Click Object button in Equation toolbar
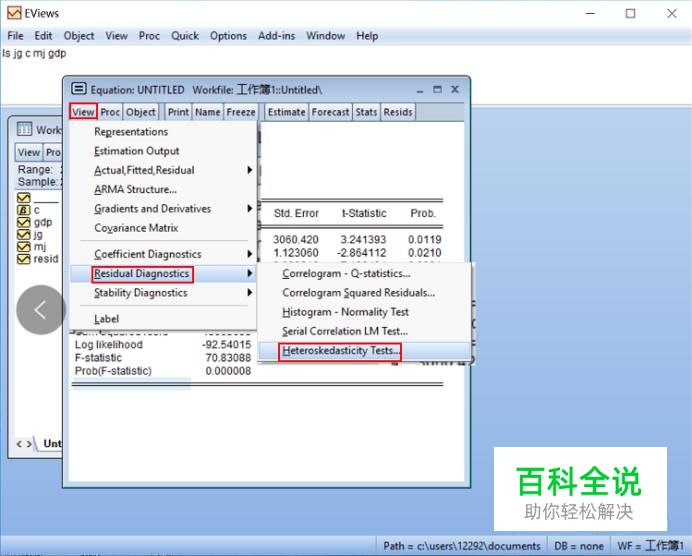Viewport: 692px width, 556px height. pos(141,112)
